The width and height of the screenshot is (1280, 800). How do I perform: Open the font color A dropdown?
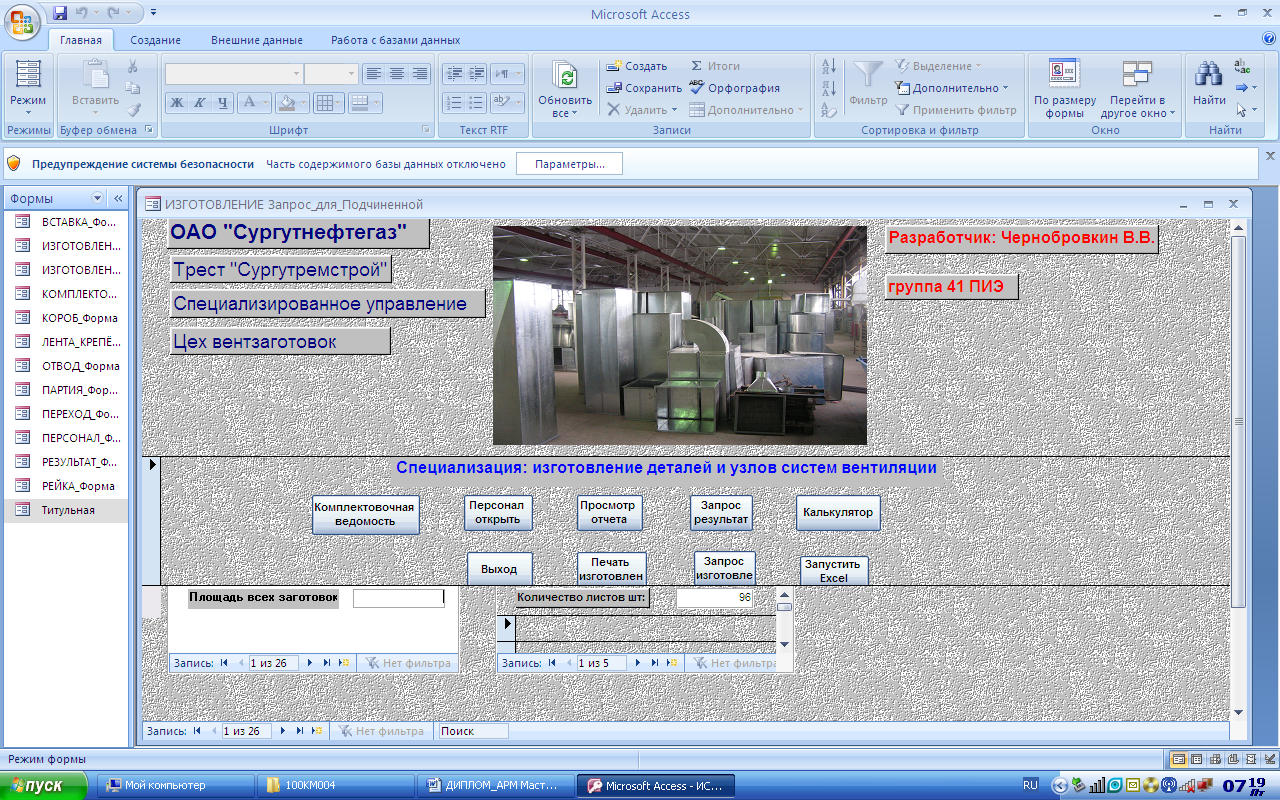(266, 102)
